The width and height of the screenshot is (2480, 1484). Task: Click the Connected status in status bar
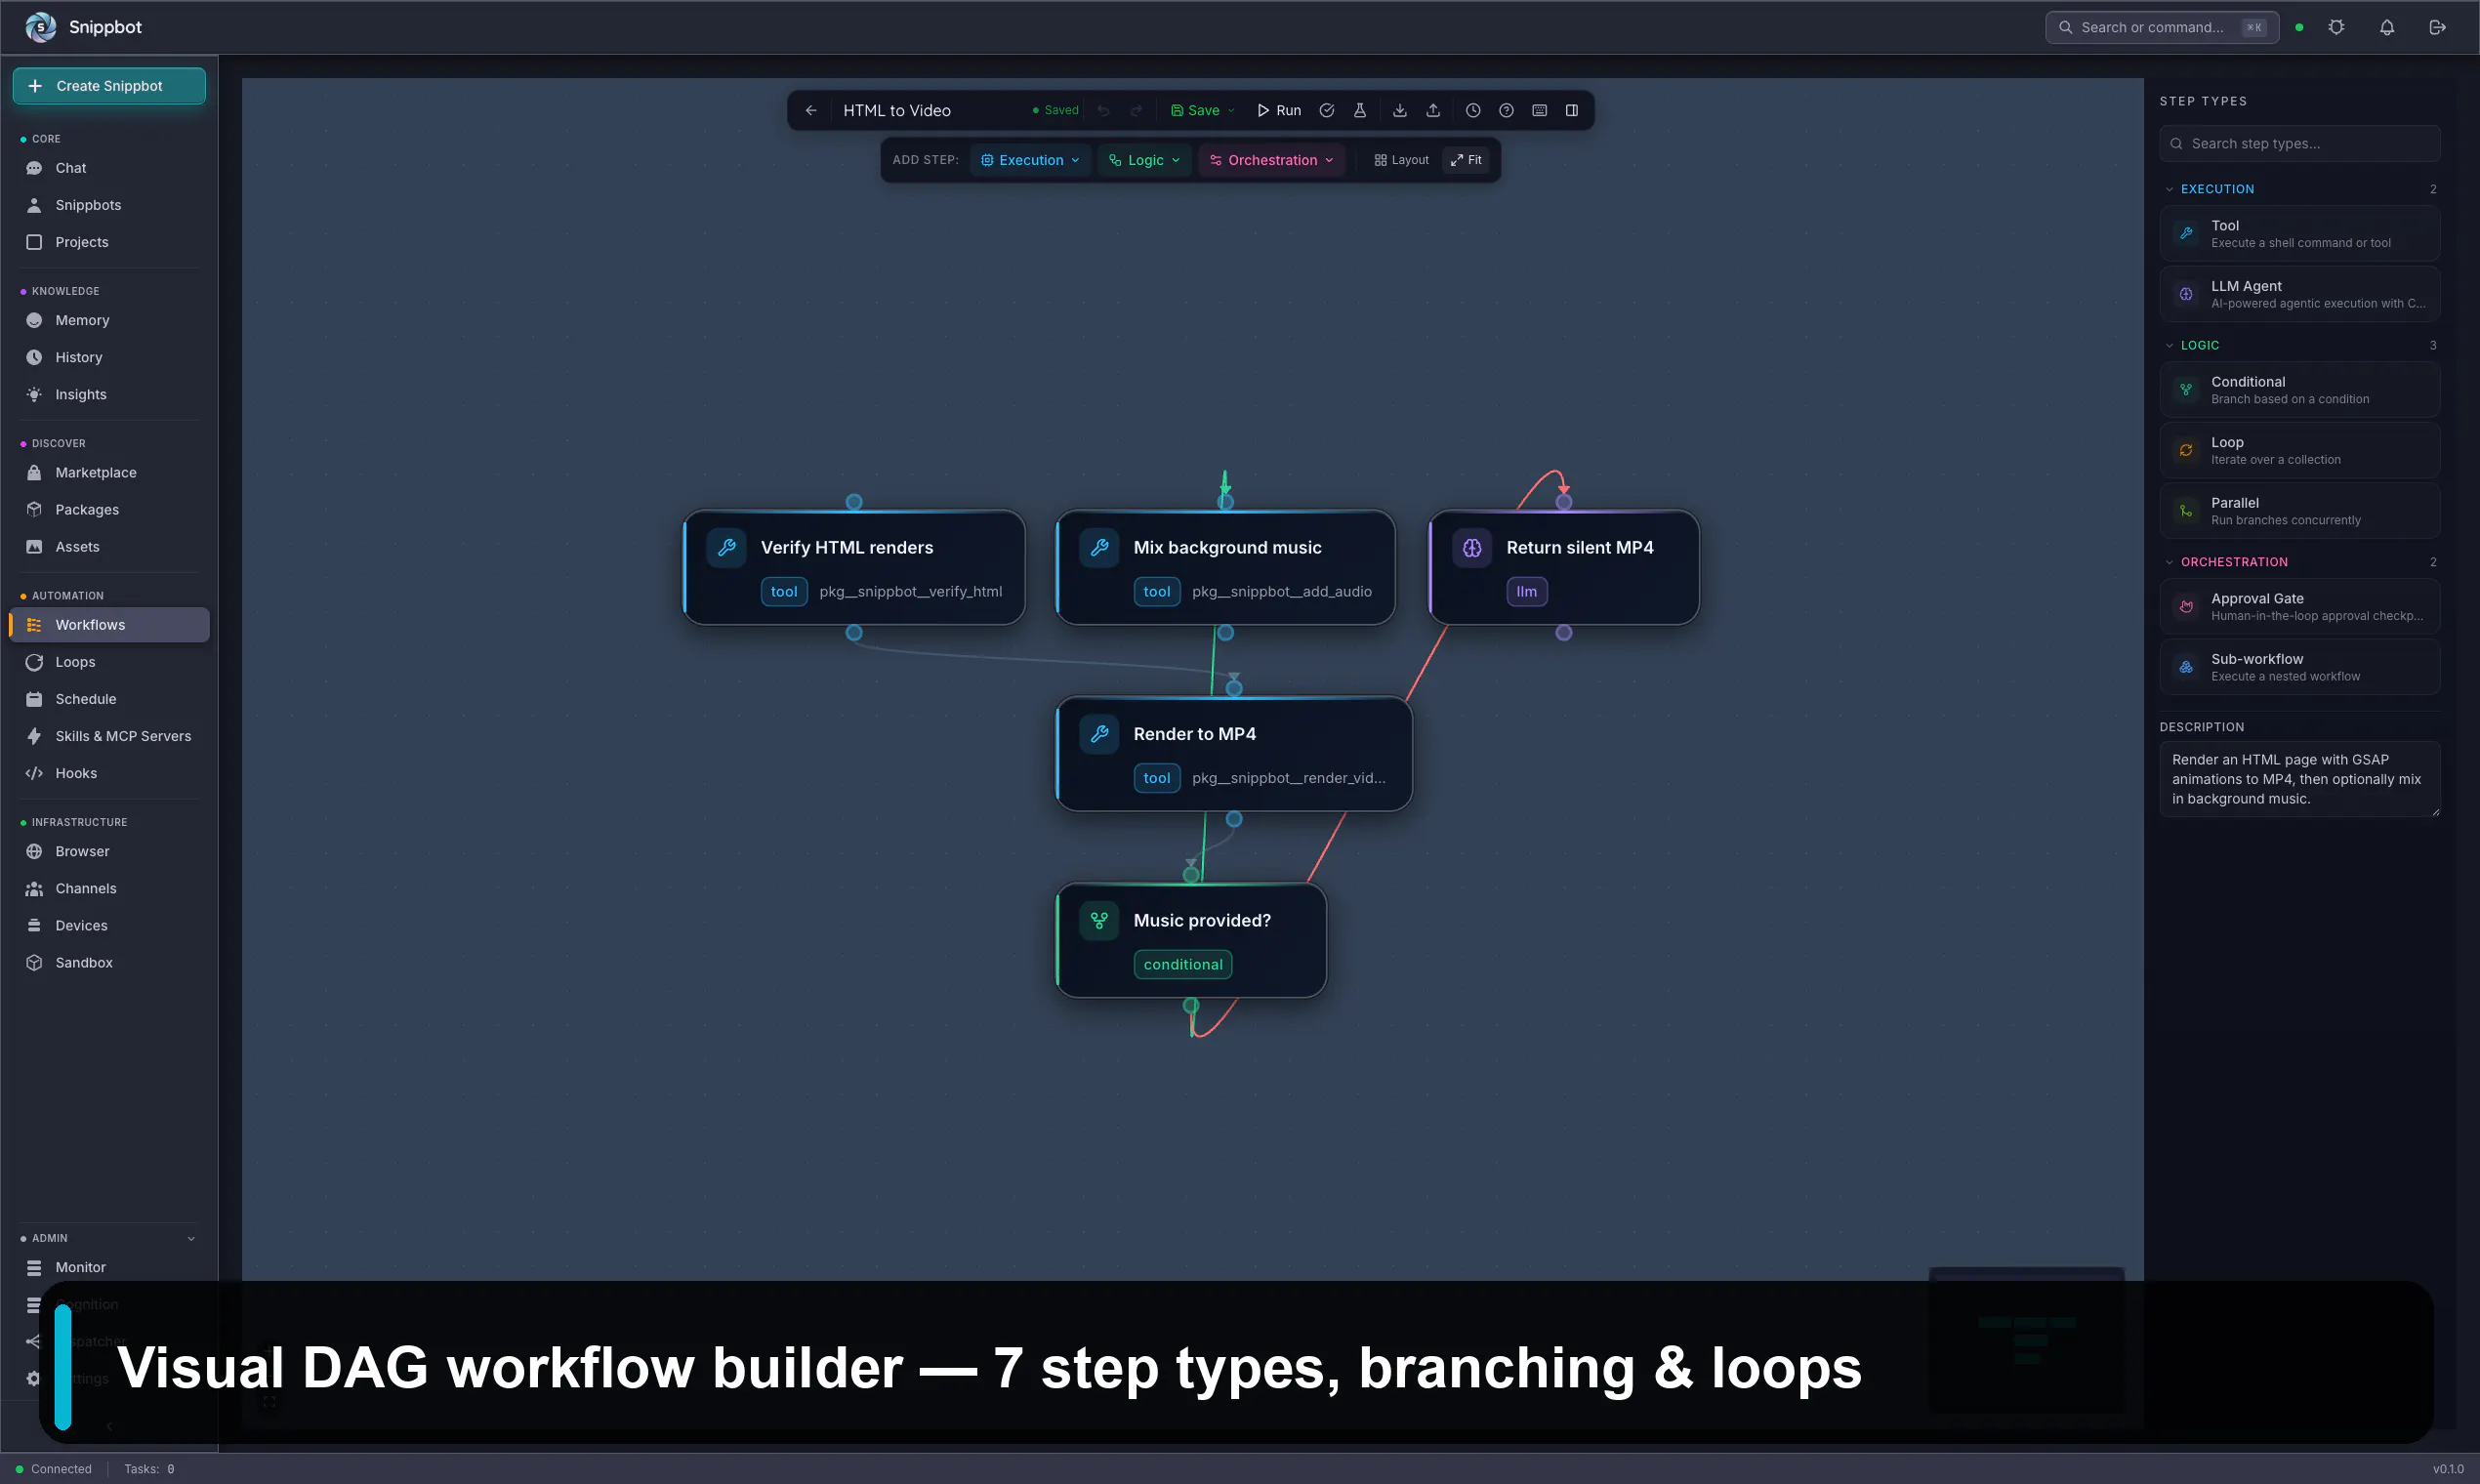click(54, 1469)
